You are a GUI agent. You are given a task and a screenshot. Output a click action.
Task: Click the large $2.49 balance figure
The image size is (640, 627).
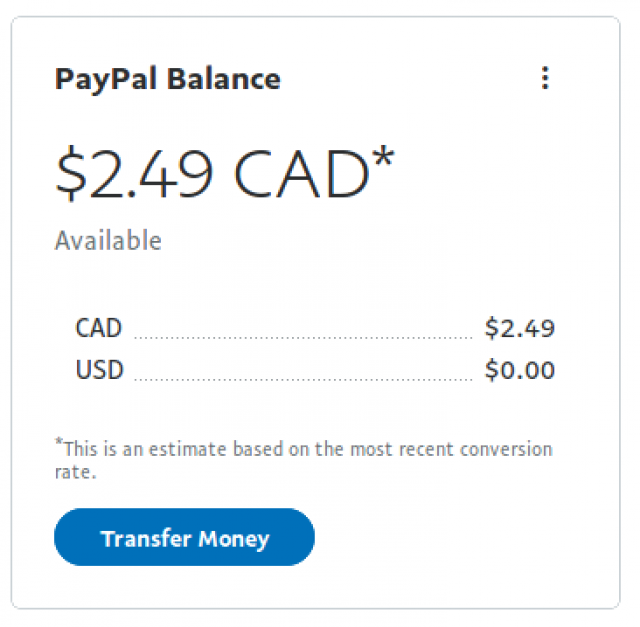click(x=133, y=172)
